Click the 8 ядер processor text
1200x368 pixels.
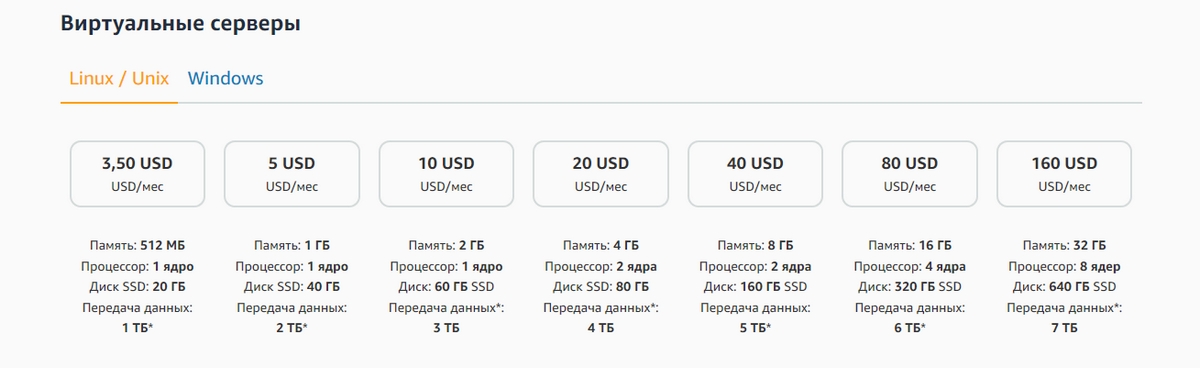[1100, 266]
